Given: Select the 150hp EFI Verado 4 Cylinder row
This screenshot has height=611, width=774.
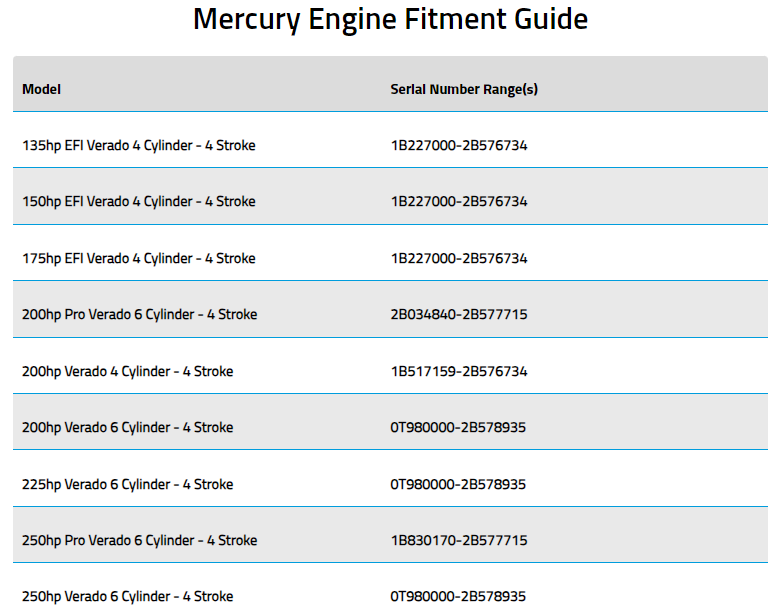Looking at the screenshot, I should (x=139, y=202).
